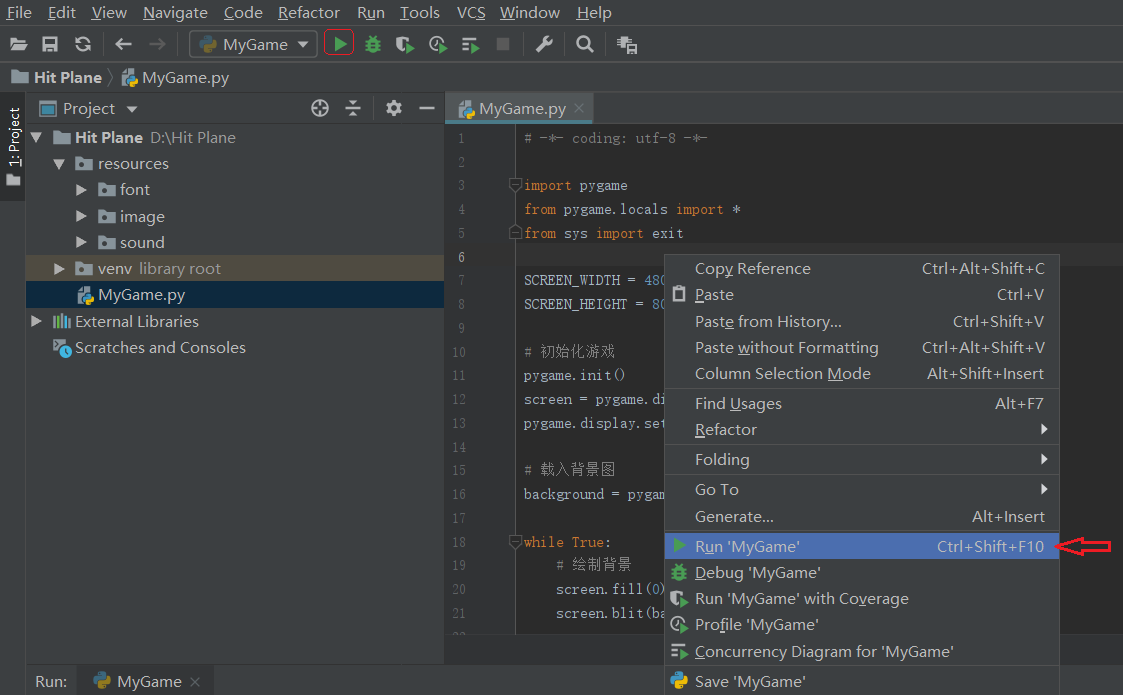This screenshot has height=695, width=1123.
Task: Close the MyGame.py editor tab
Action: pos(579,108)
